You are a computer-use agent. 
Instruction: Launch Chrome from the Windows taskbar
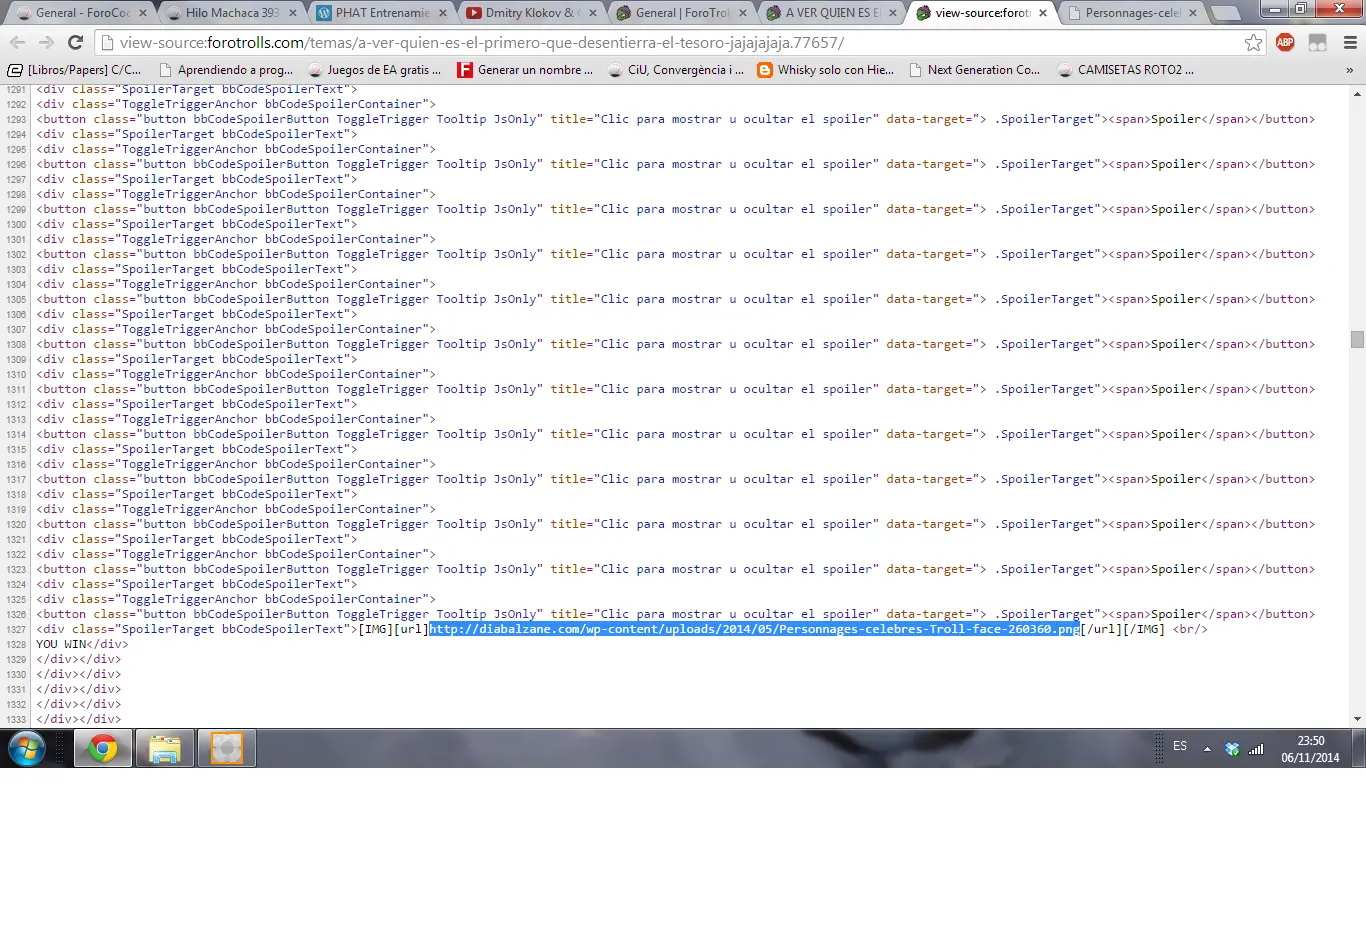[103, 748]
